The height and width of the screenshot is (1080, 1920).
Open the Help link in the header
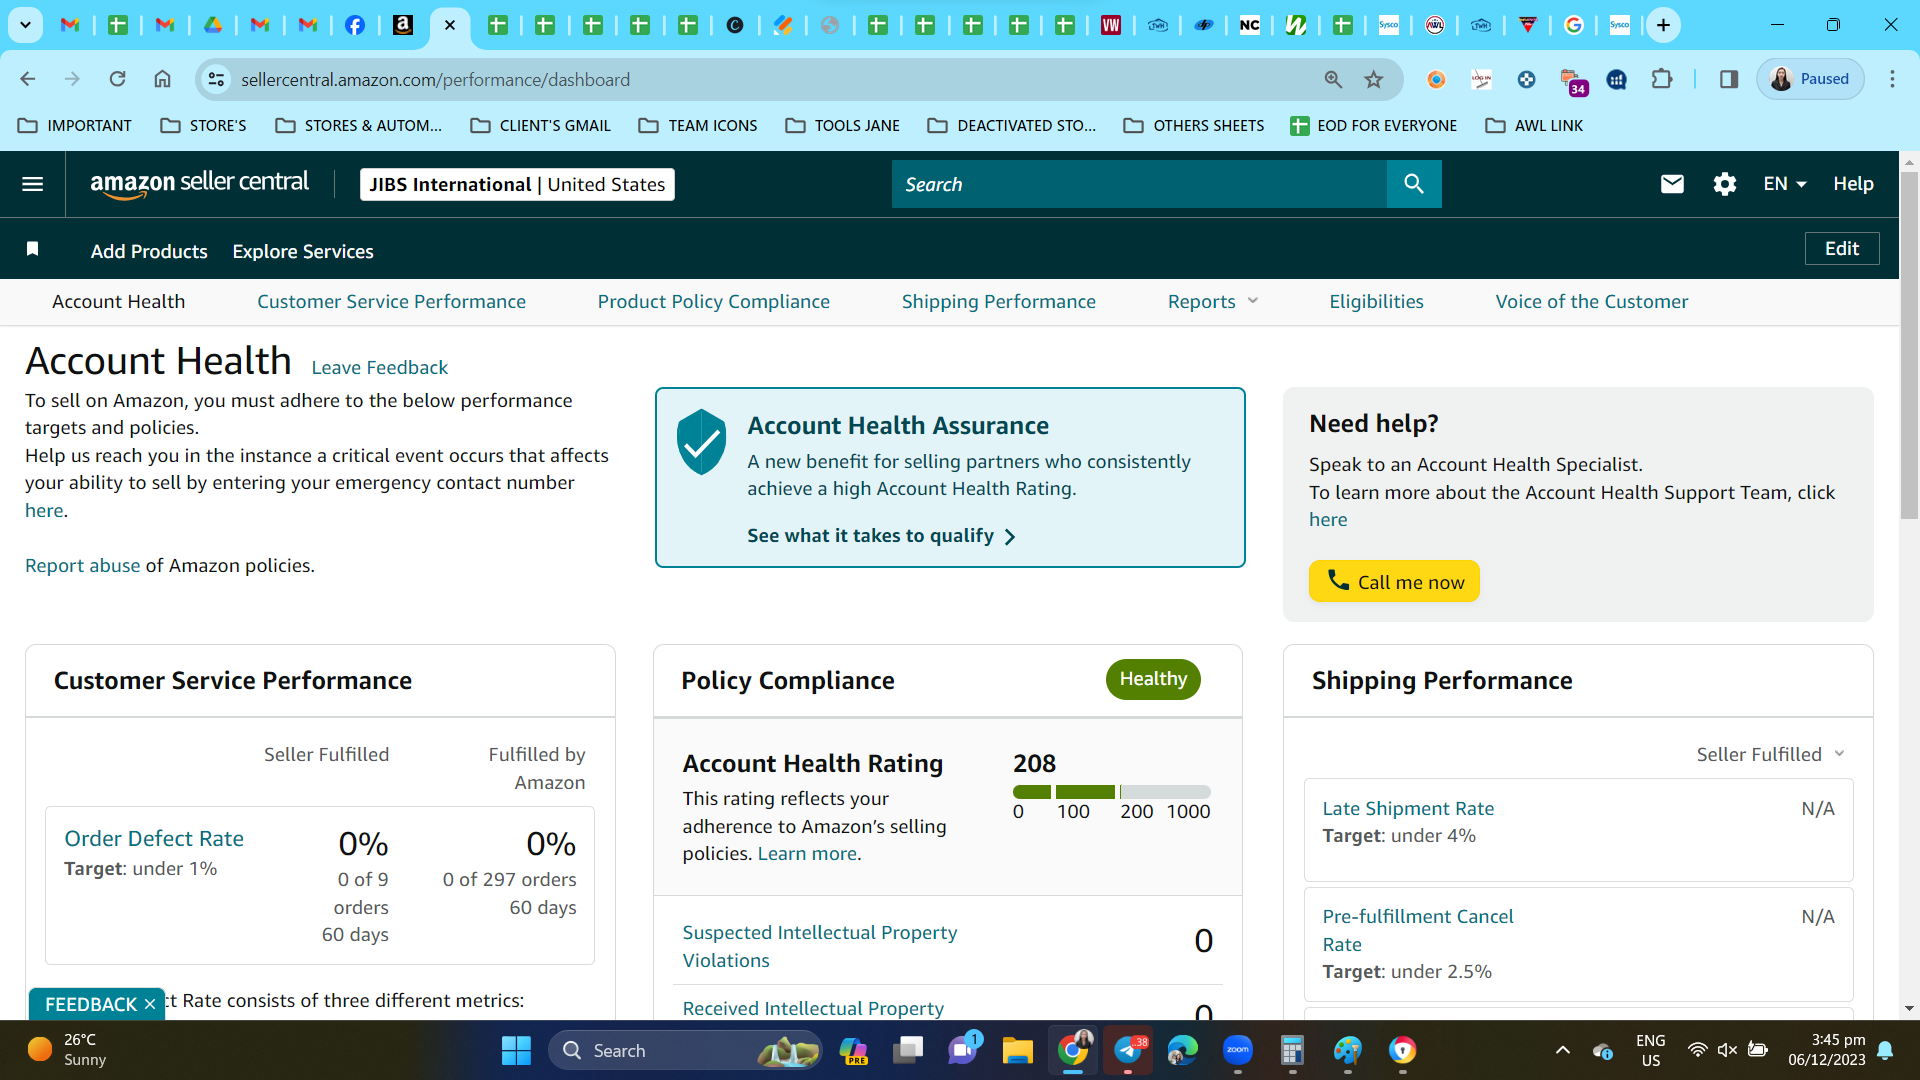(1853, 184)
